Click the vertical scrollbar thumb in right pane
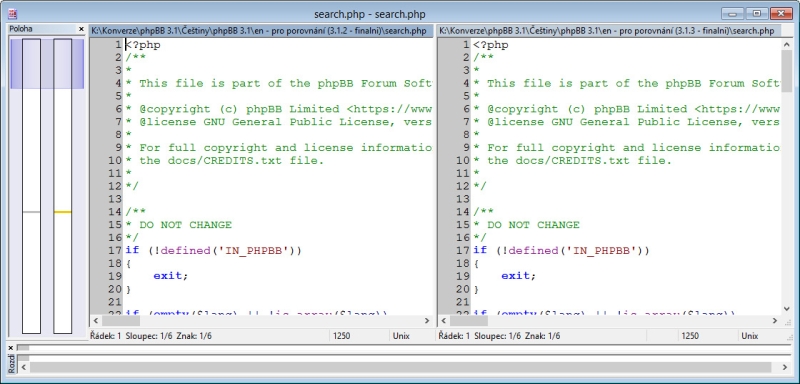 786,71
